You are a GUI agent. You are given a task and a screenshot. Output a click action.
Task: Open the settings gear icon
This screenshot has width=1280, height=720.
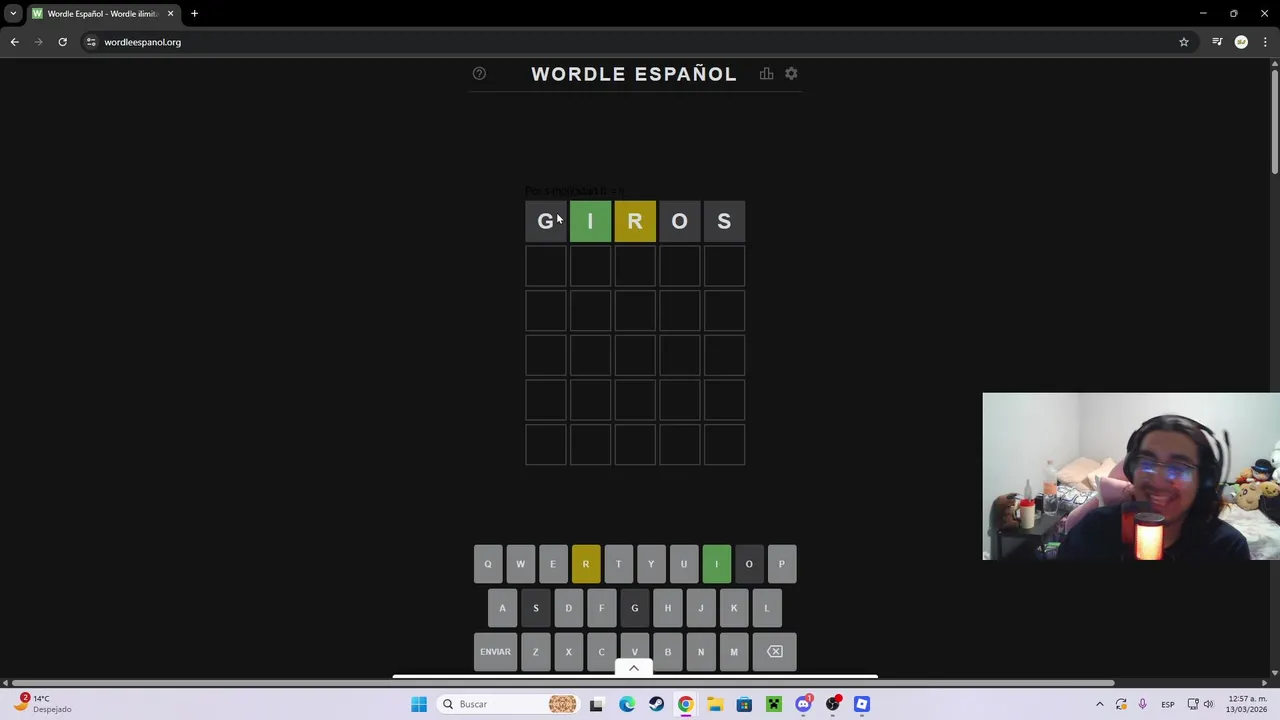[x=791, y=73]
